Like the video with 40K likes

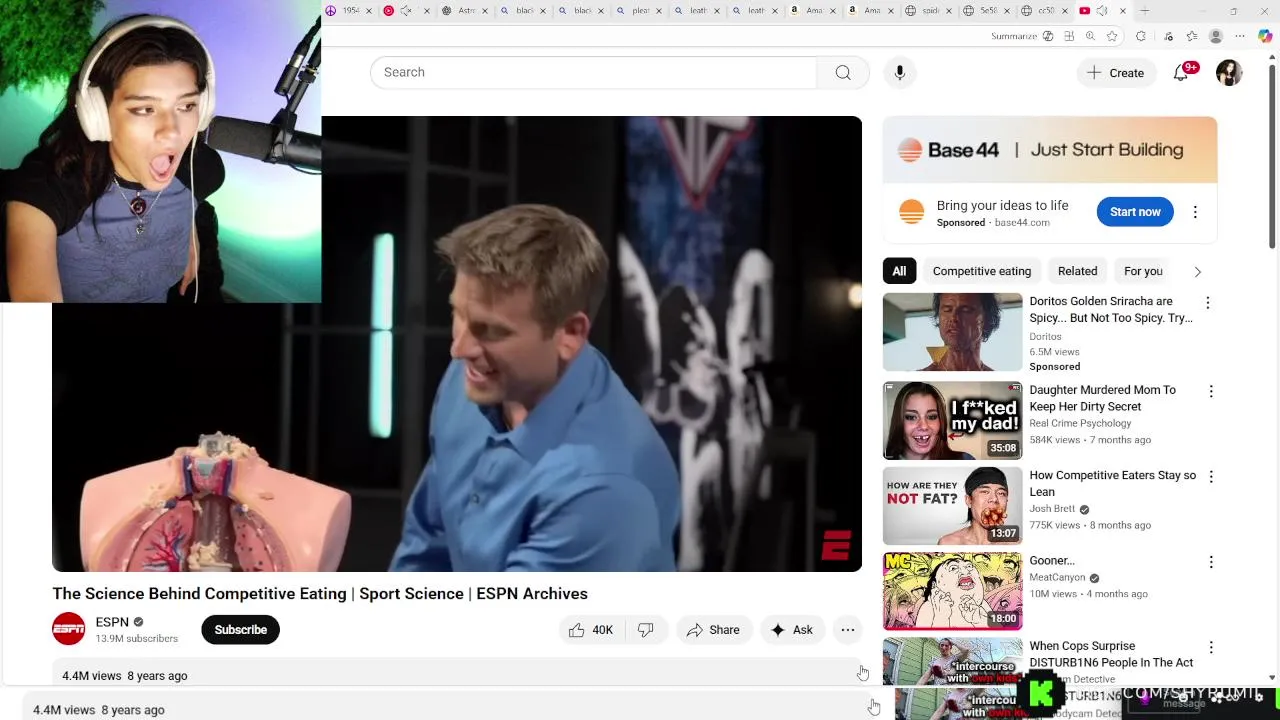click(x=590, y=630)
